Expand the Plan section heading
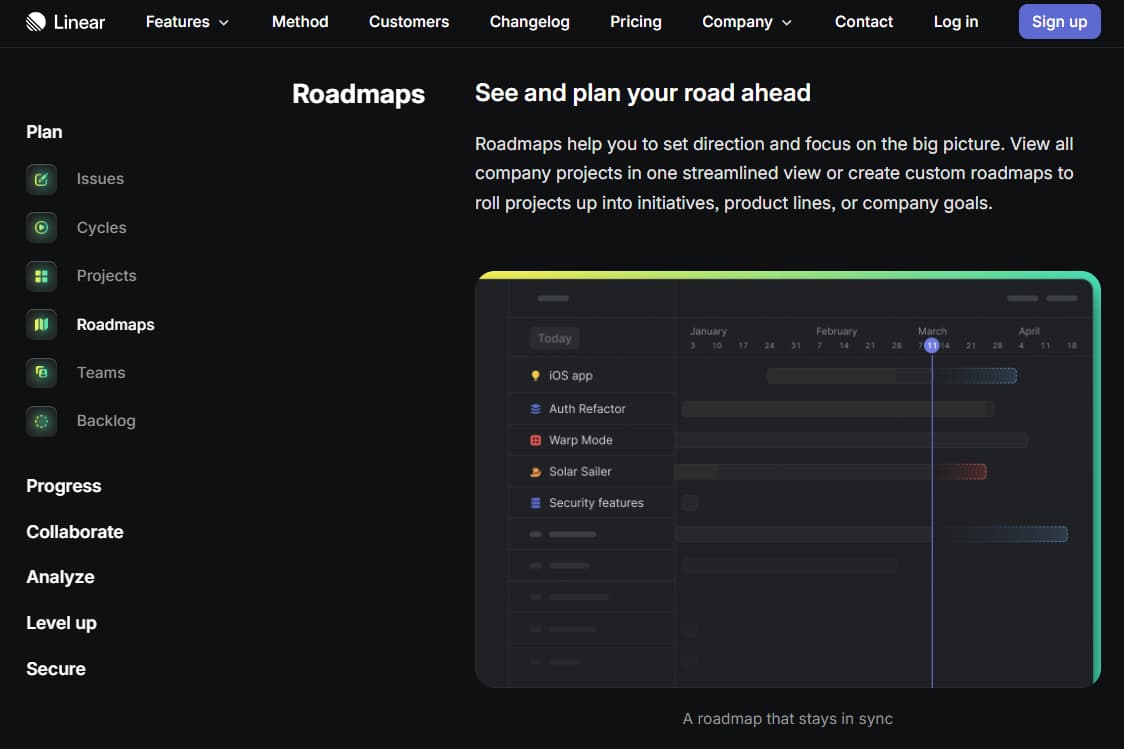The height and width of the screenshot is (749, 1124). (44, 132)
